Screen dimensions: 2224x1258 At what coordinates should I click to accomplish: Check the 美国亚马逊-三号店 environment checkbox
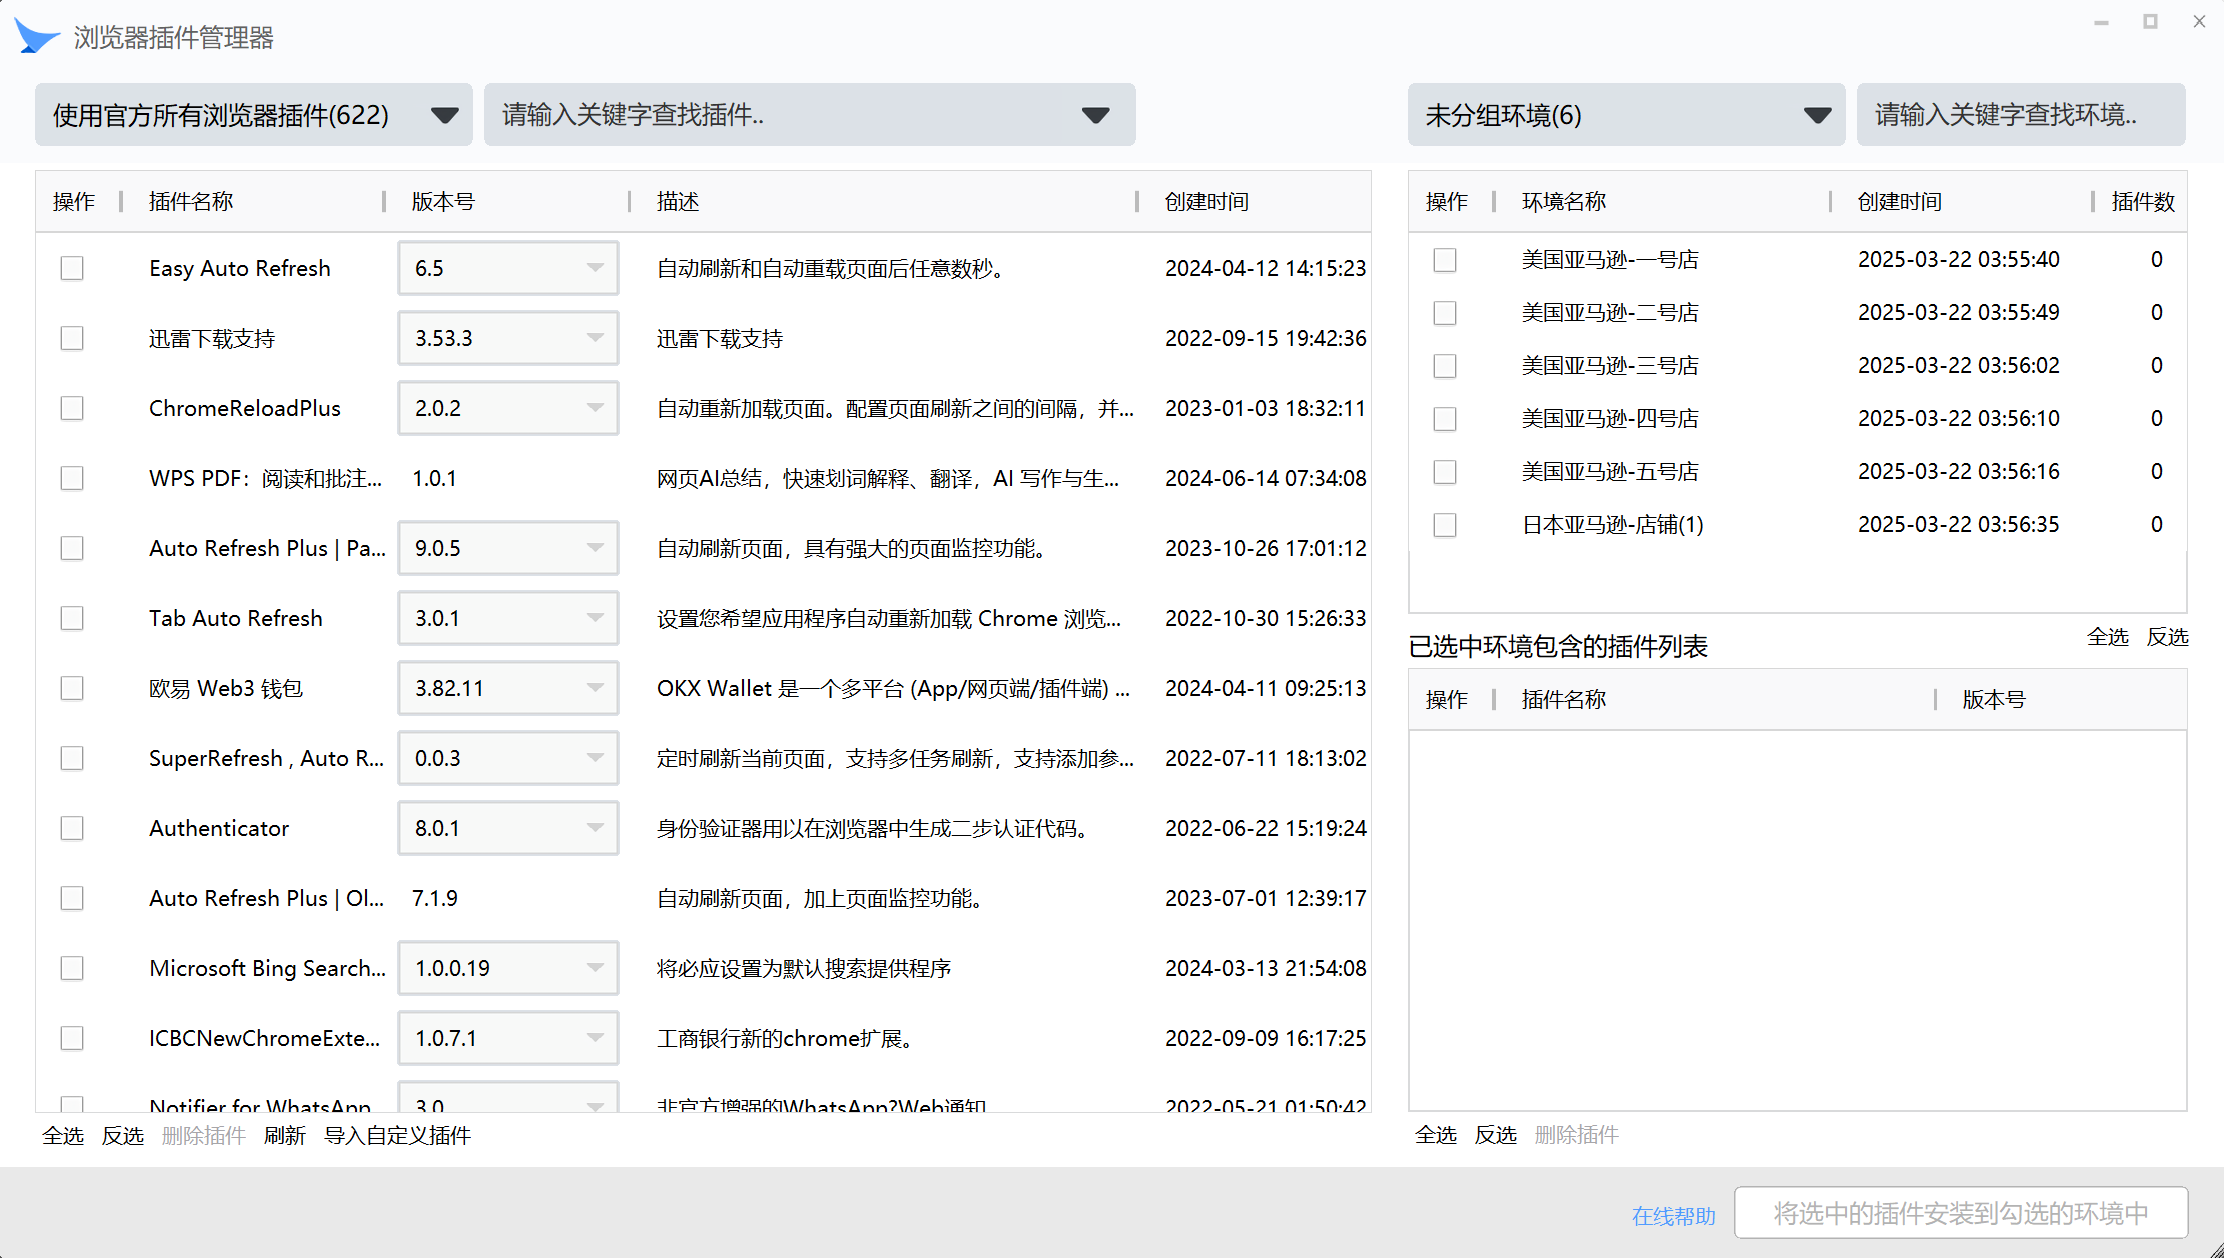[1445, 366]
